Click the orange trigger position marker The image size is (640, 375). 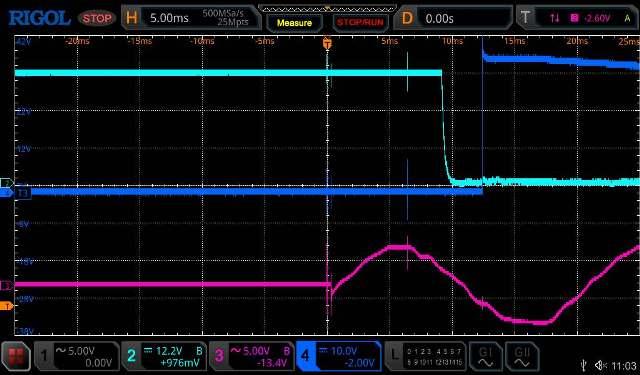point(327,43)
